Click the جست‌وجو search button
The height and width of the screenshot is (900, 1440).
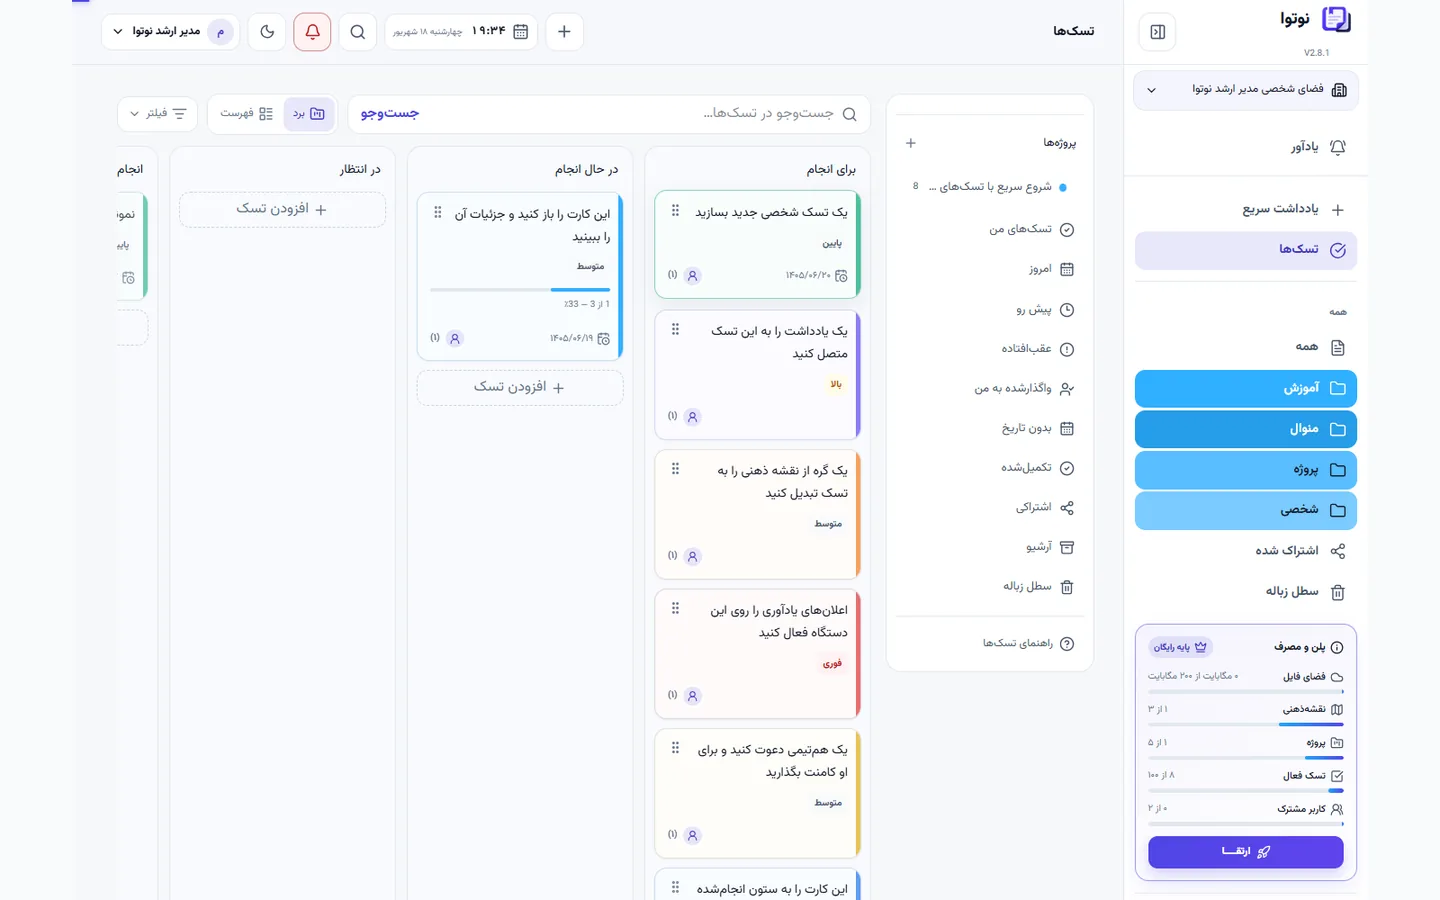(x=390, y=114)
